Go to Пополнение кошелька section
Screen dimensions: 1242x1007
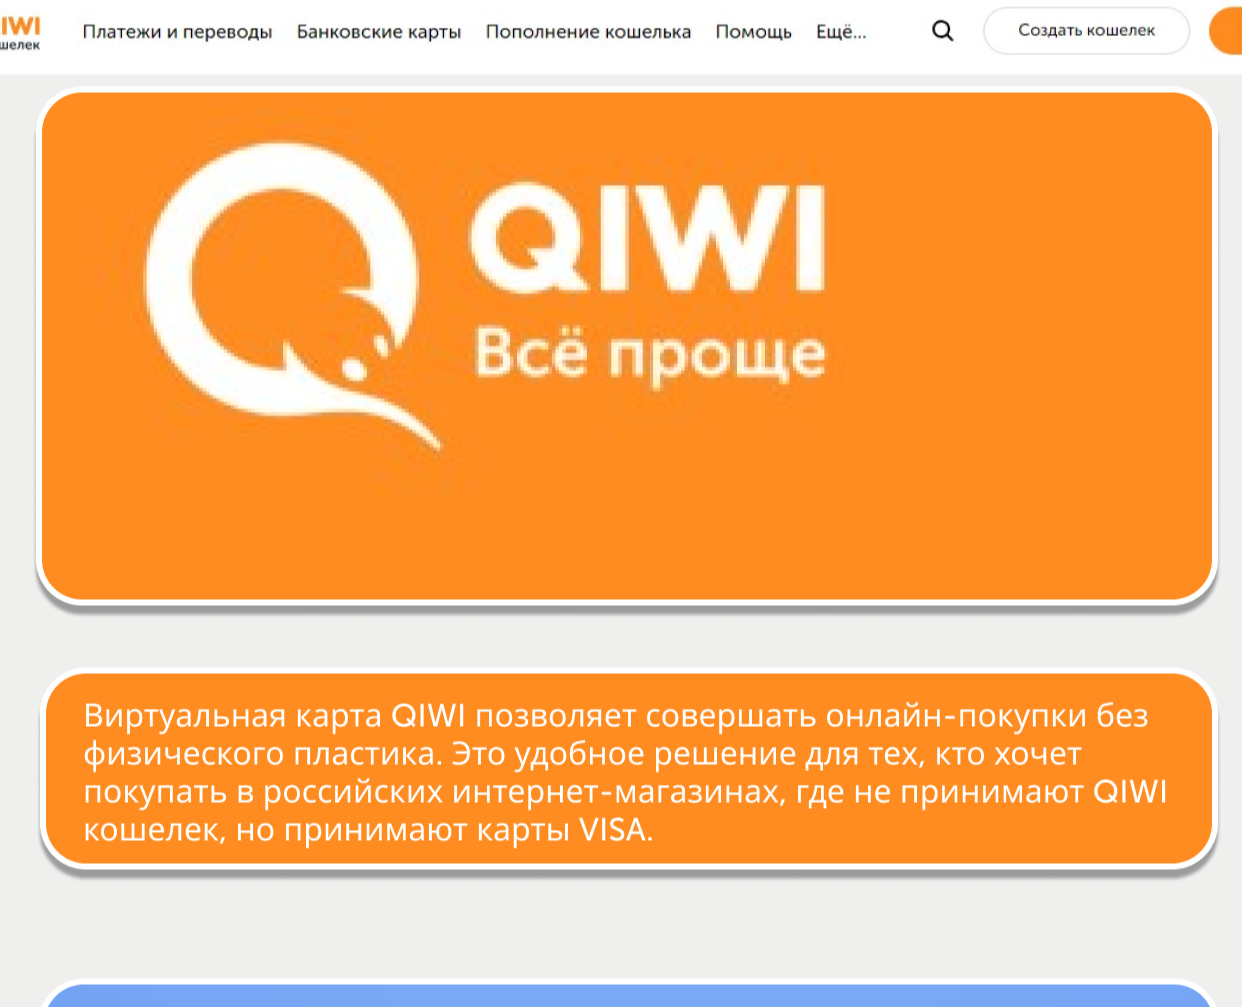[x=588, y=32]
